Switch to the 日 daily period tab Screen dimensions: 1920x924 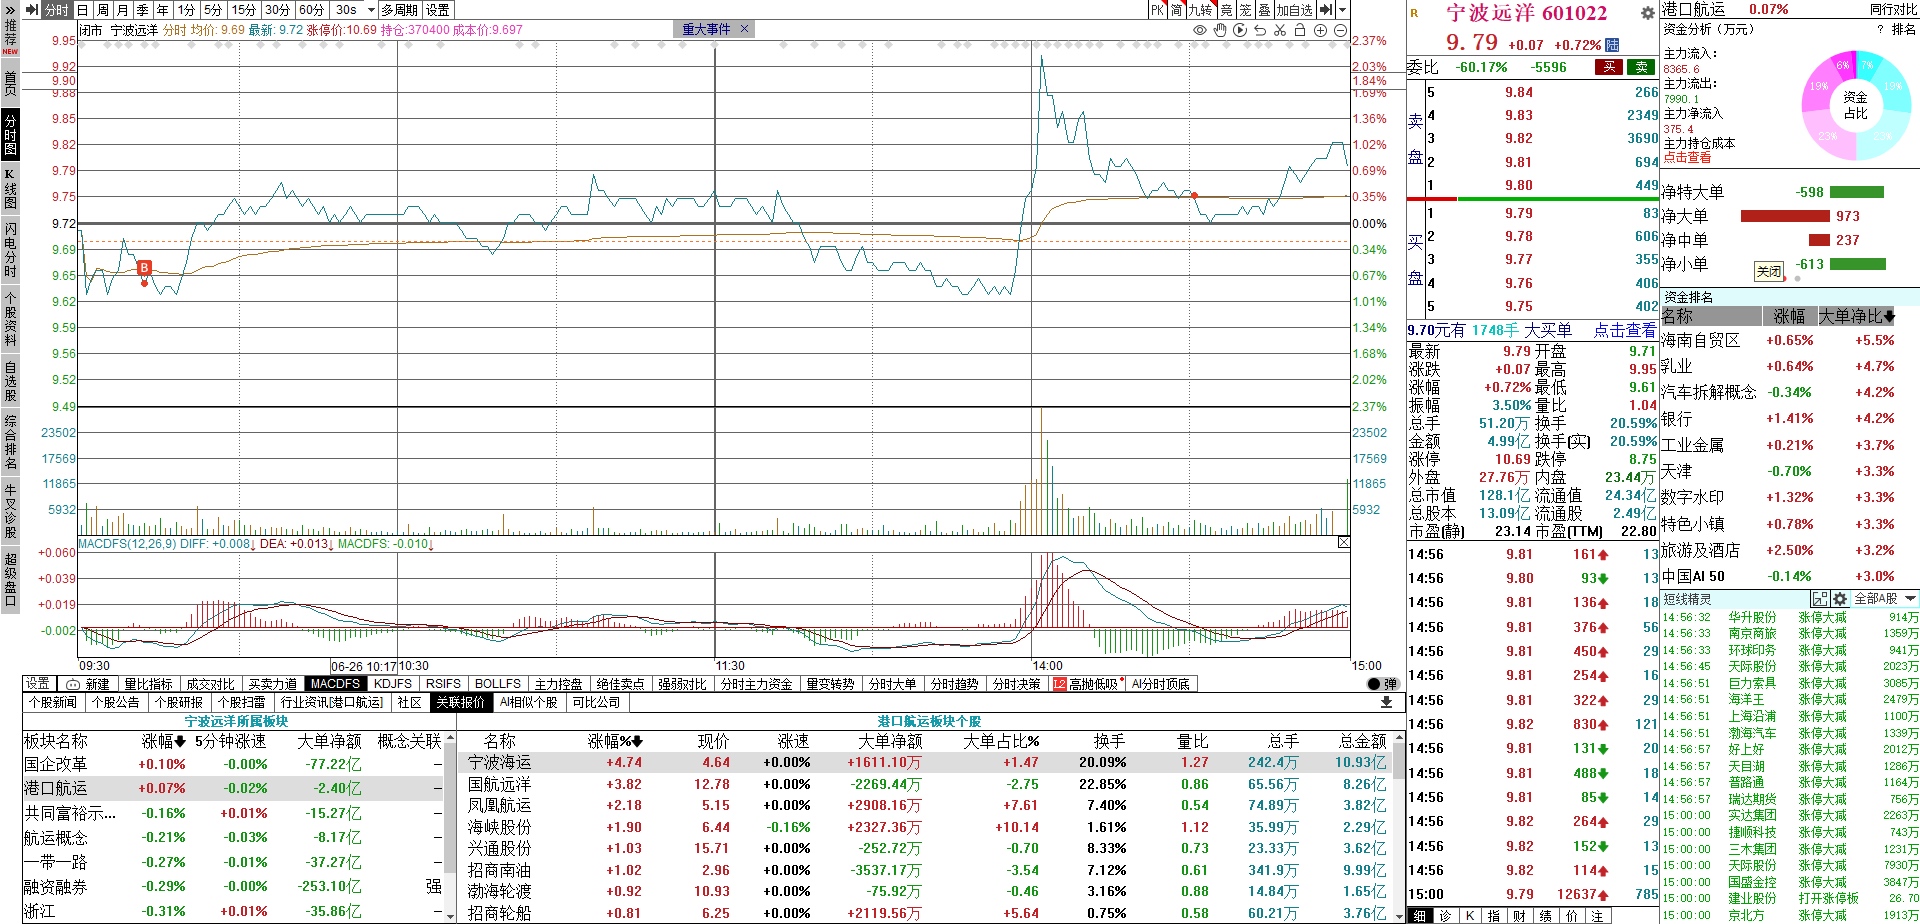coord(83,10)
